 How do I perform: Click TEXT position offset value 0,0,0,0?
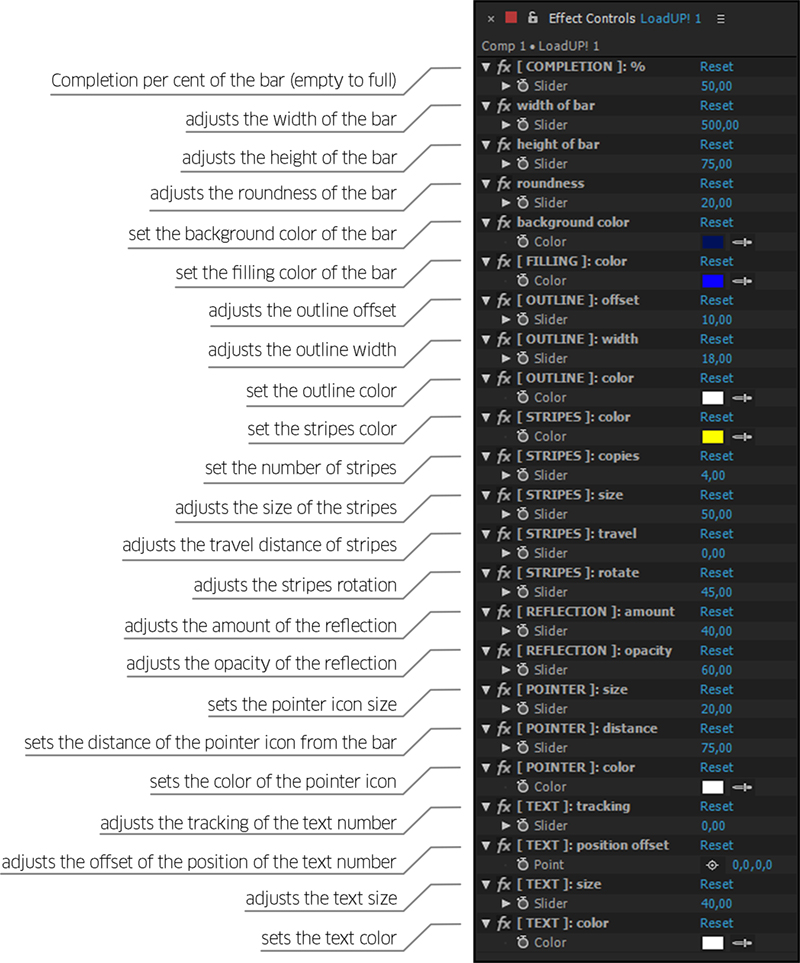coord(751,865)
